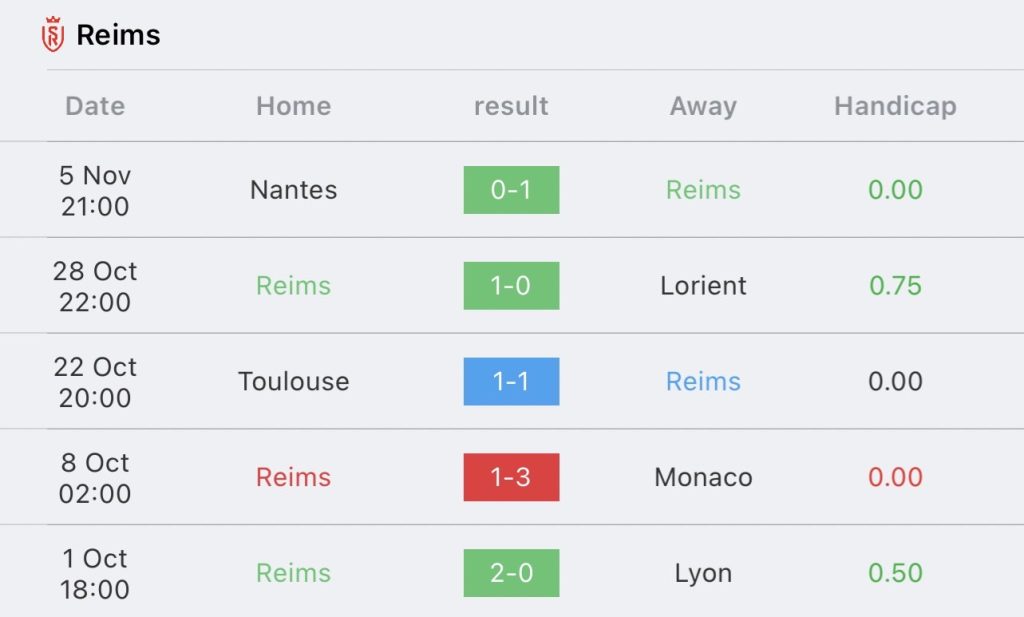Open the red 1-3 loss result badge
The height and width of the screenshot is (617, 1024).
click(x=511, y=477)
